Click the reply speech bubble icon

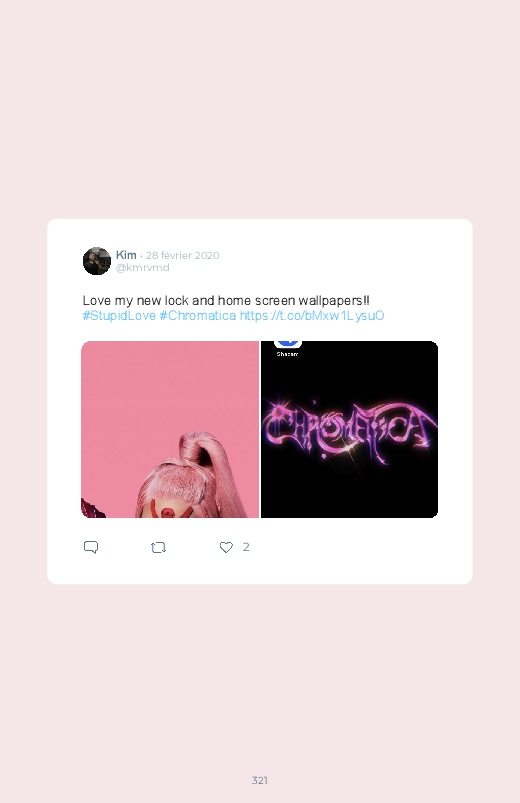[x=91, y=547]
